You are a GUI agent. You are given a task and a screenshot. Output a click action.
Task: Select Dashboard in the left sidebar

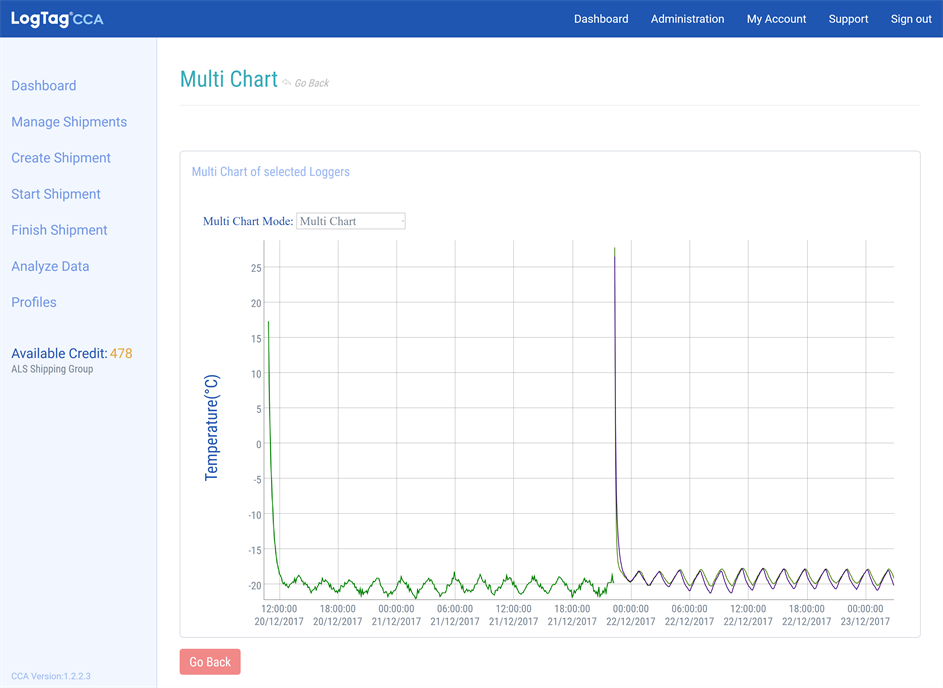44,86
